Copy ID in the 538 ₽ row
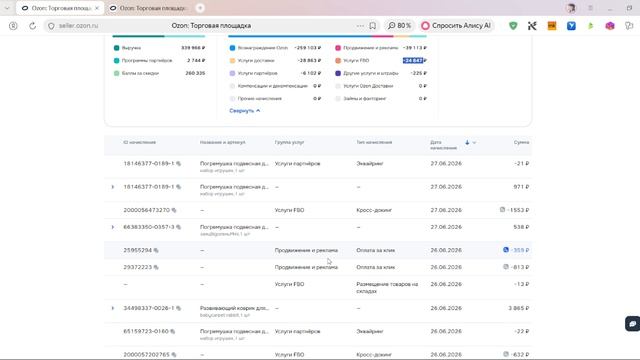This screenshot has height=360, width=640. [178, 227]
